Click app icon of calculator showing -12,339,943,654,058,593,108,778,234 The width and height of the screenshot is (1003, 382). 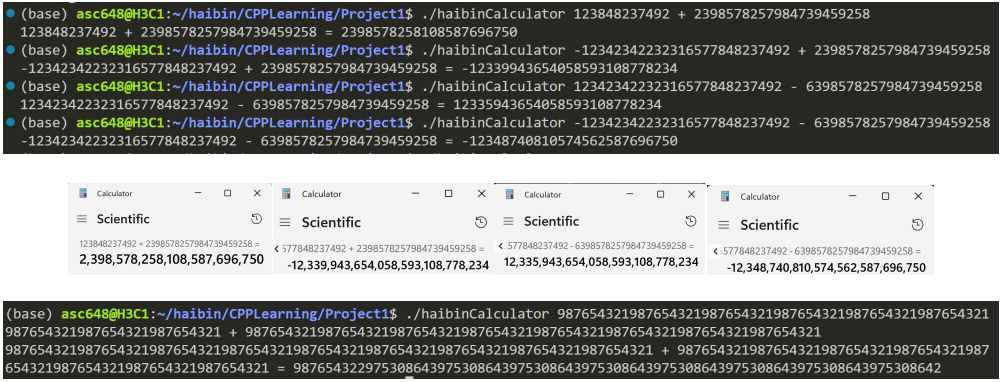click(x=287, y=194)
